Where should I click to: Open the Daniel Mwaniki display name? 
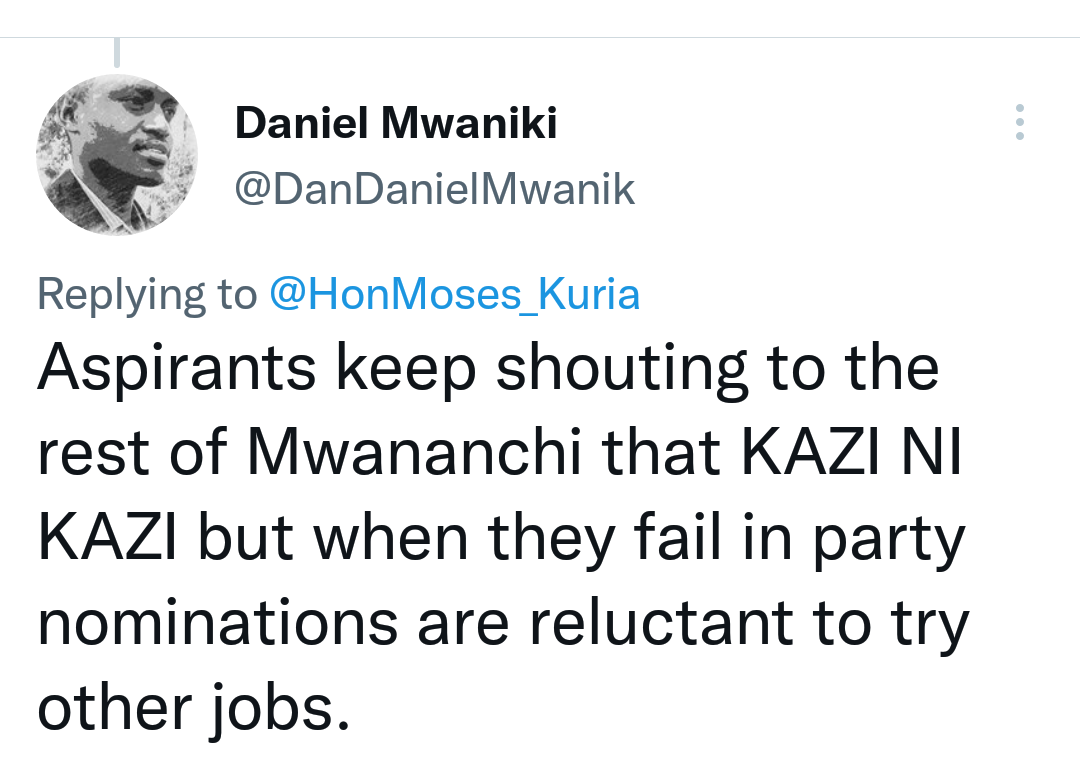[x=396, y=124]
